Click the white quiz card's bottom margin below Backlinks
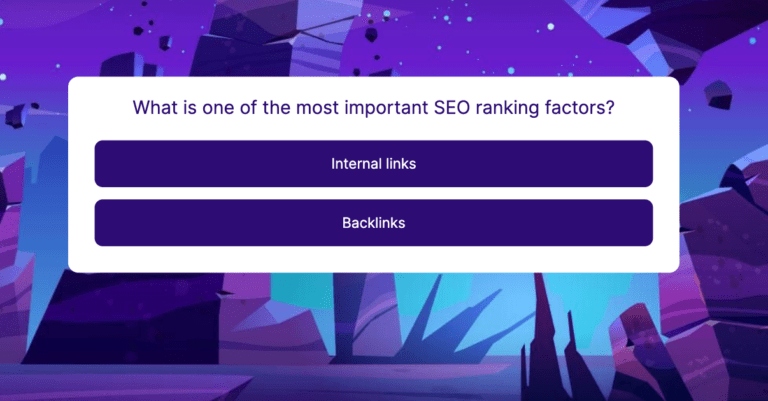Screen dimensions: 768x401 [373, 259]
